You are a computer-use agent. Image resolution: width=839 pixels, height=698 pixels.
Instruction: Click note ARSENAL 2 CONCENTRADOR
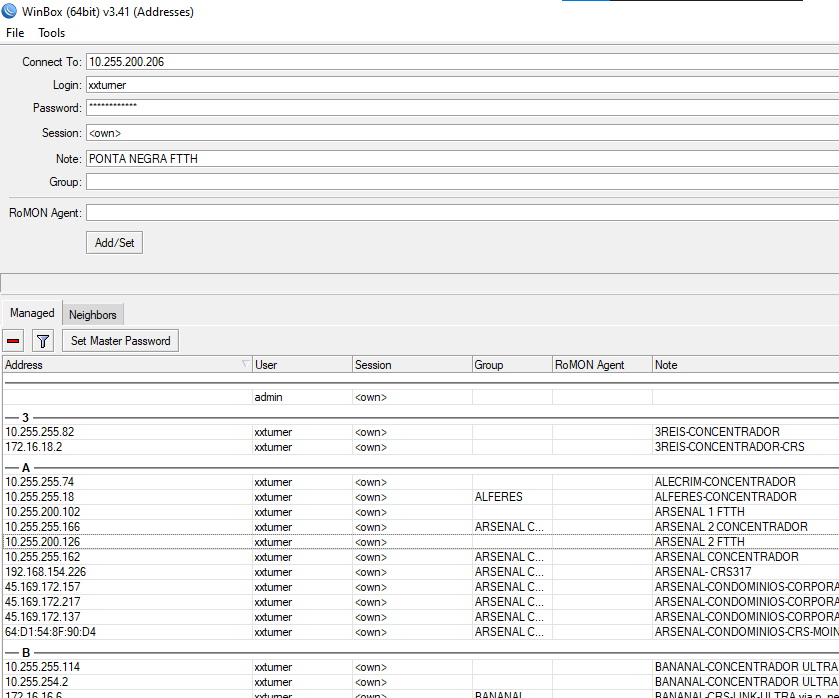[731, 527]
